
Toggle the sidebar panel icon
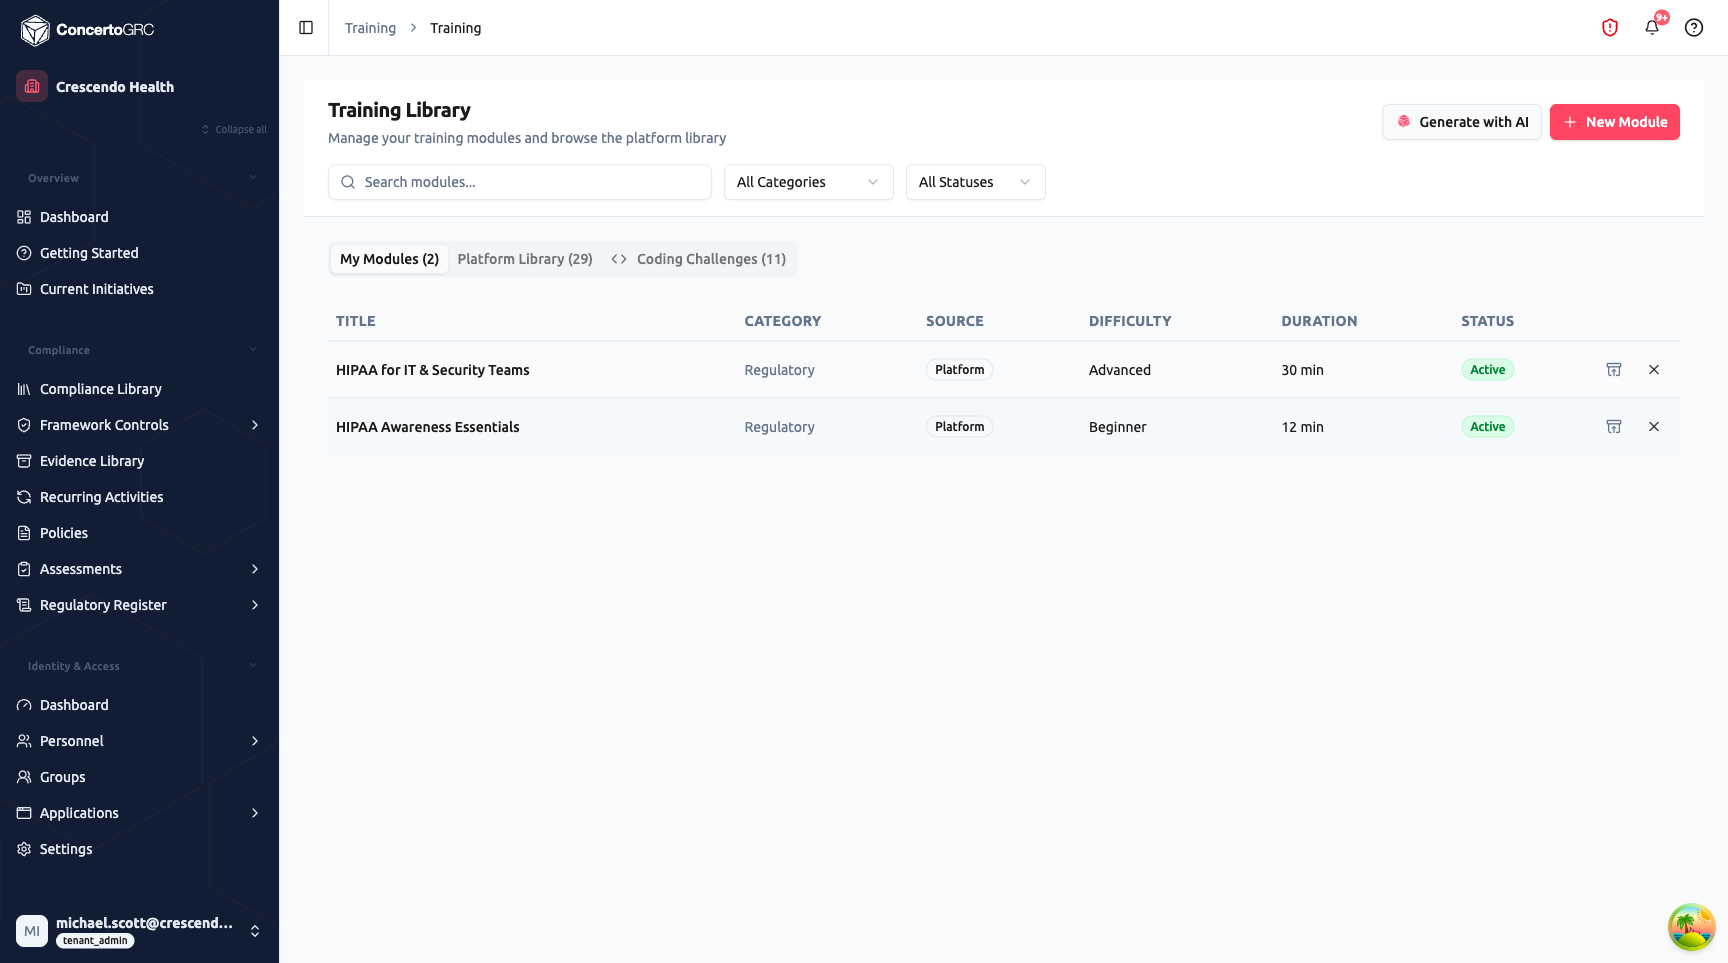point(306,28)
